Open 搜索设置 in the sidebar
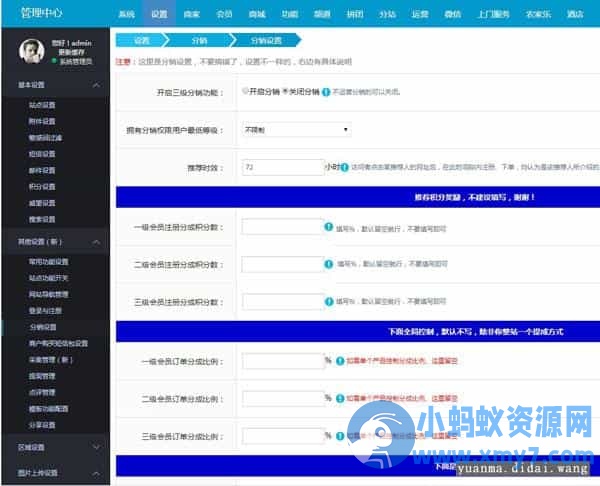Image resolution: width=600 pixels, height=486 pixels. coord(42,219)
